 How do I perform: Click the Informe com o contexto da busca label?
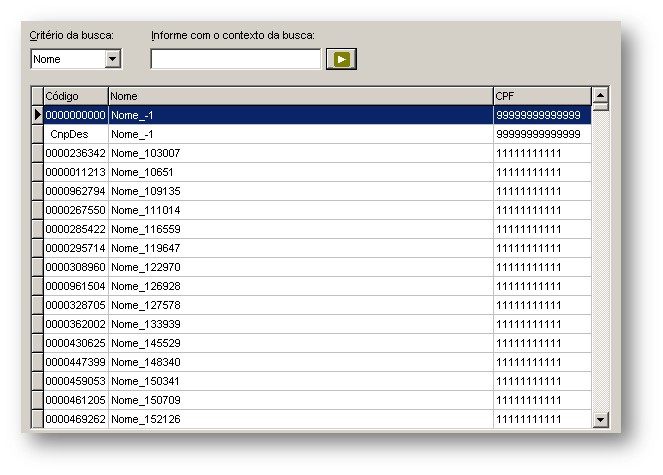tap(233, 36)
